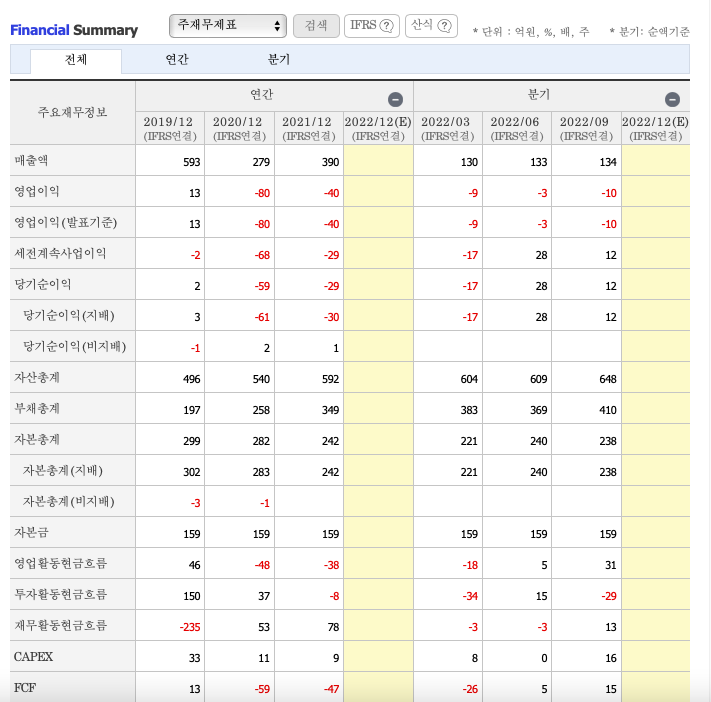Click the -68 value in 세전계속사업이익 row
Viewport: 711px width, 702px height.
point(262,255)
